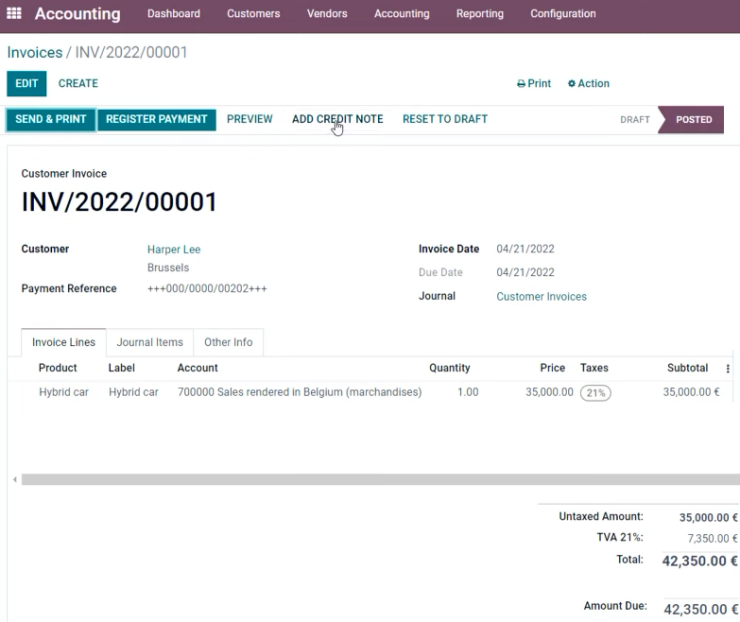Click the Amount Due 42,350.00 € value
Screen dimensions: 740x622
[x=701, y=609]
